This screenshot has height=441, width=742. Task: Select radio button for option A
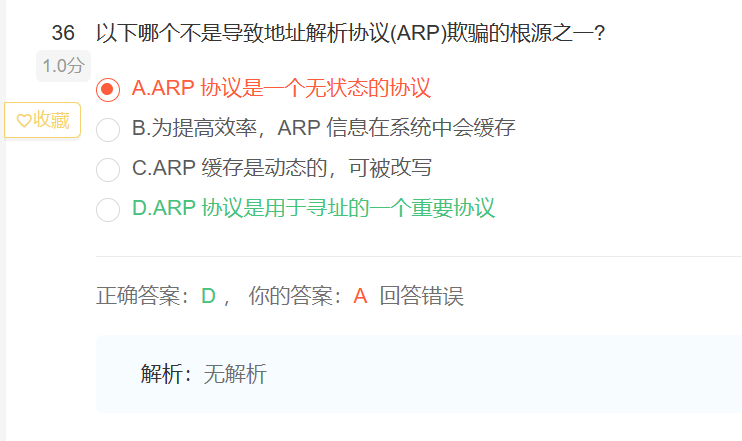[x=108, y=89]
